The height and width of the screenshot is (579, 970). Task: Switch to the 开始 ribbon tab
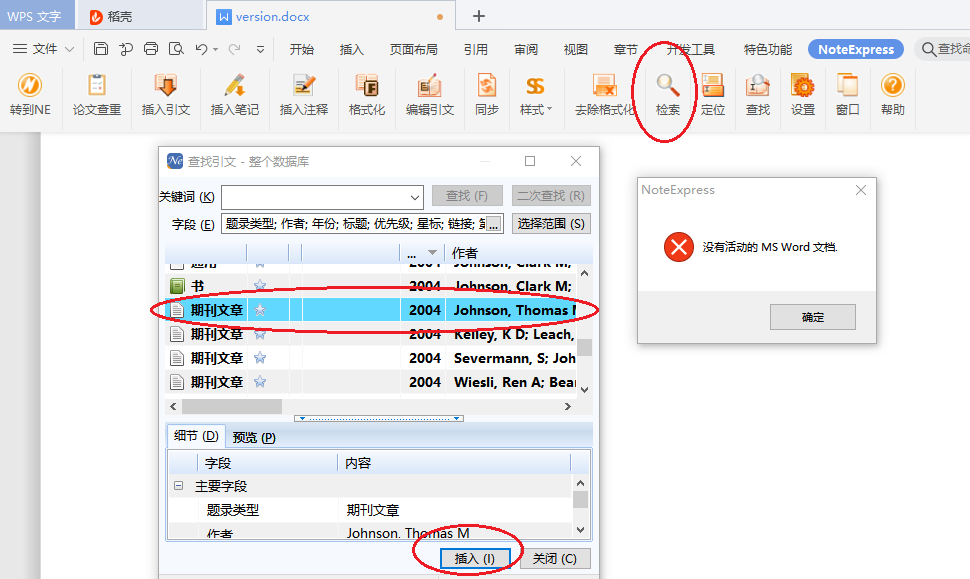(x=302, y=49)
